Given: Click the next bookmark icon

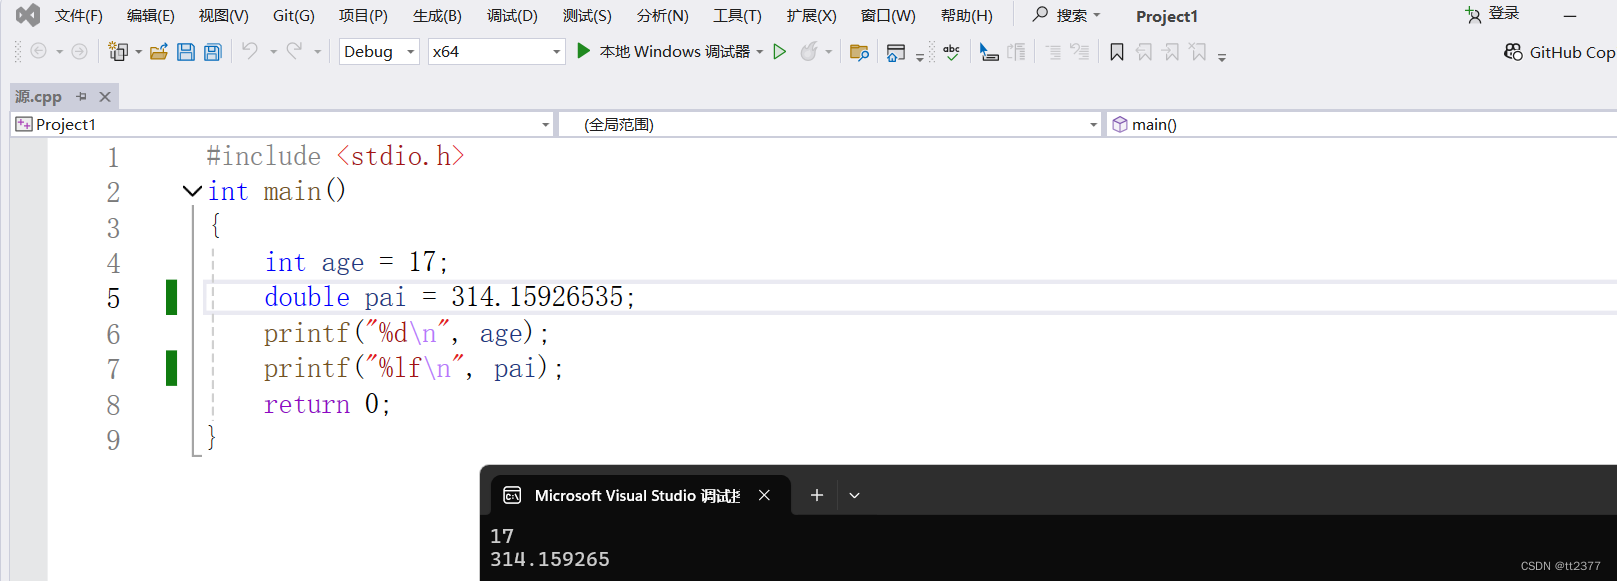Looking at the screenshot, I should click(1171, 51).
